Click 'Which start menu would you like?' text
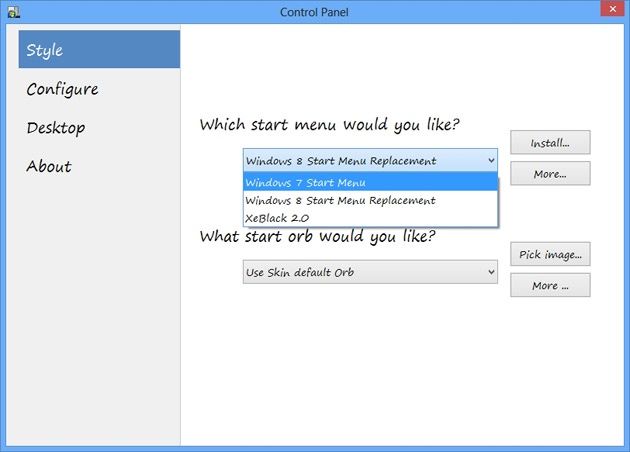Screen dimensions: 630x452 click(x=329, y=125)
